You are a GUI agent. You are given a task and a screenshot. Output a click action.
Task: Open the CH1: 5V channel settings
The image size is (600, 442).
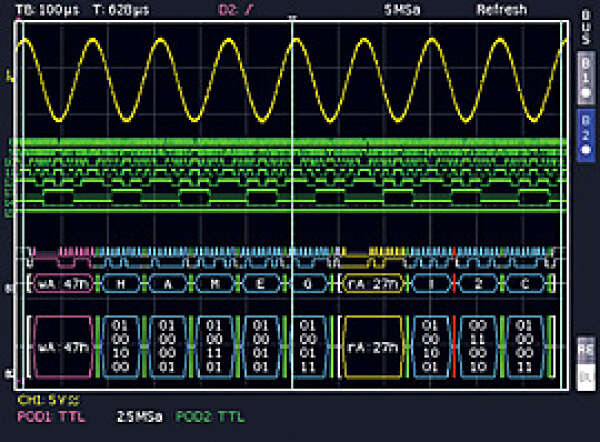(x=49, y=400)
